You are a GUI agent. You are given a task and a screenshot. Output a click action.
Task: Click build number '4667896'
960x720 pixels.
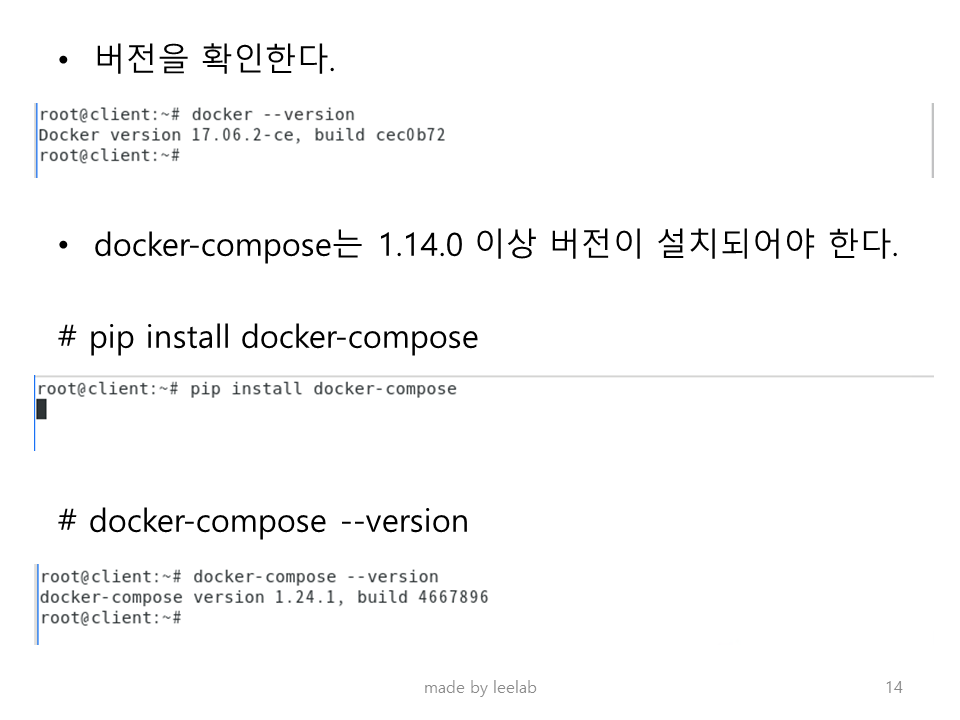(453, 597)
